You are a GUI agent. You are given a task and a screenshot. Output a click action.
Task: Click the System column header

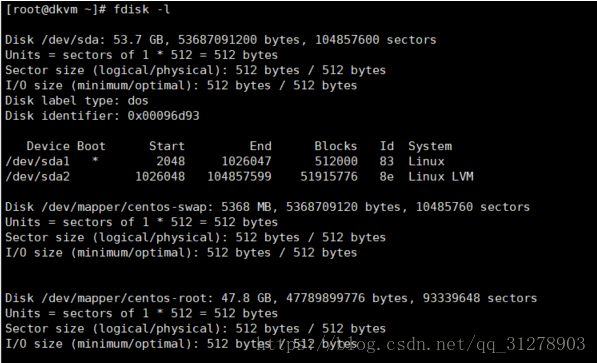pos(430,146)
